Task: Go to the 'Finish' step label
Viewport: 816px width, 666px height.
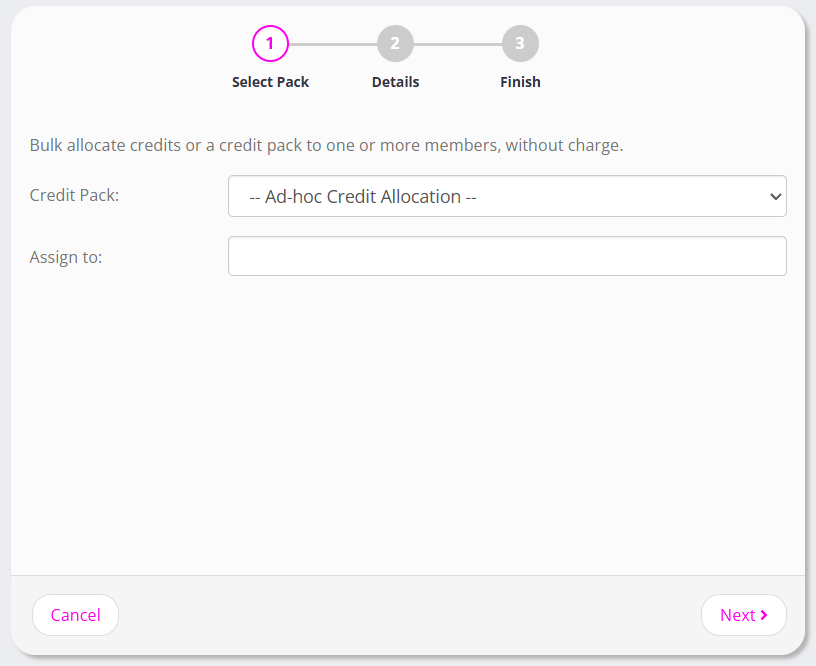Action: click(x=520, y=82)
